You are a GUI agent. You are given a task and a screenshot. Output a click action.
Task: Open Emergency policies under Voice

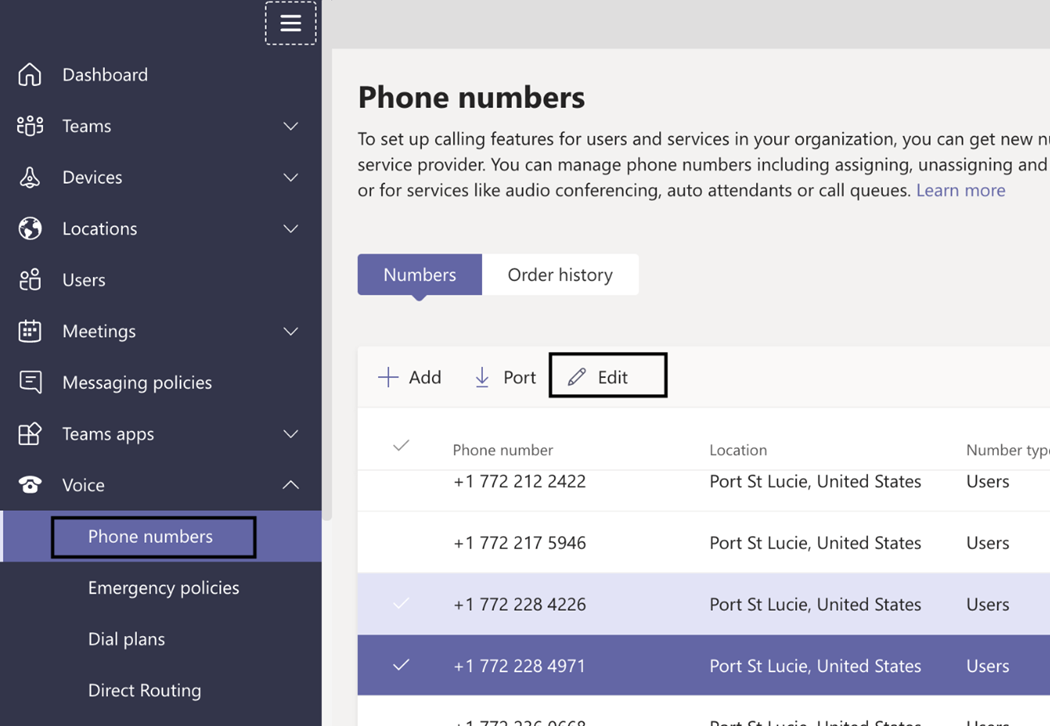(x=163, y=588)
